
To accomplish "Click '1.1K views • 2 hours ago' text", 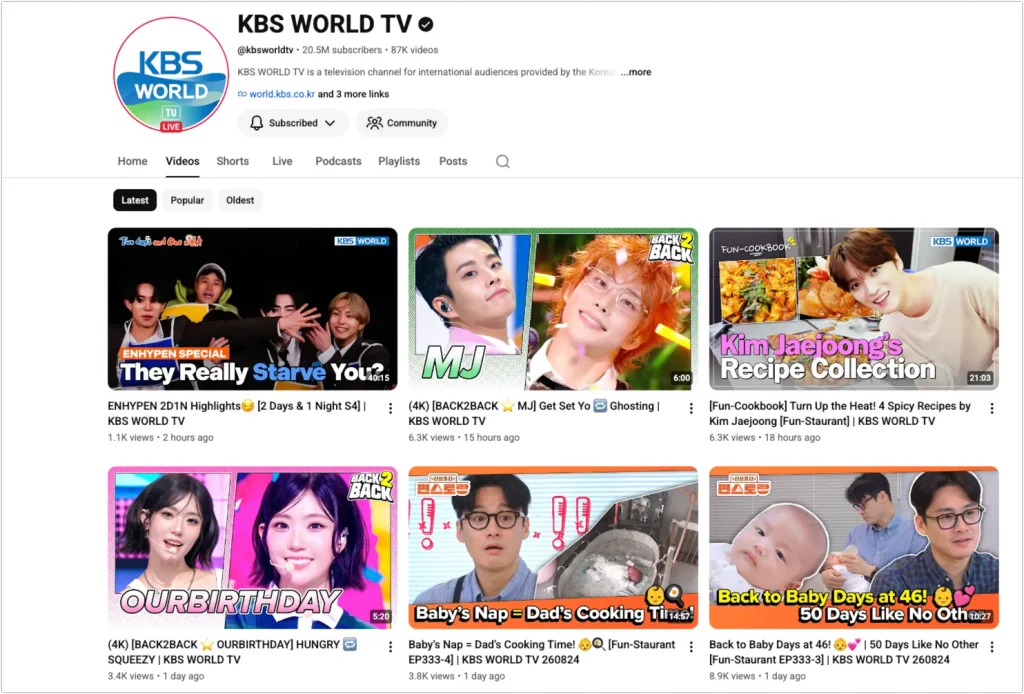I will (x=161, y=437).
